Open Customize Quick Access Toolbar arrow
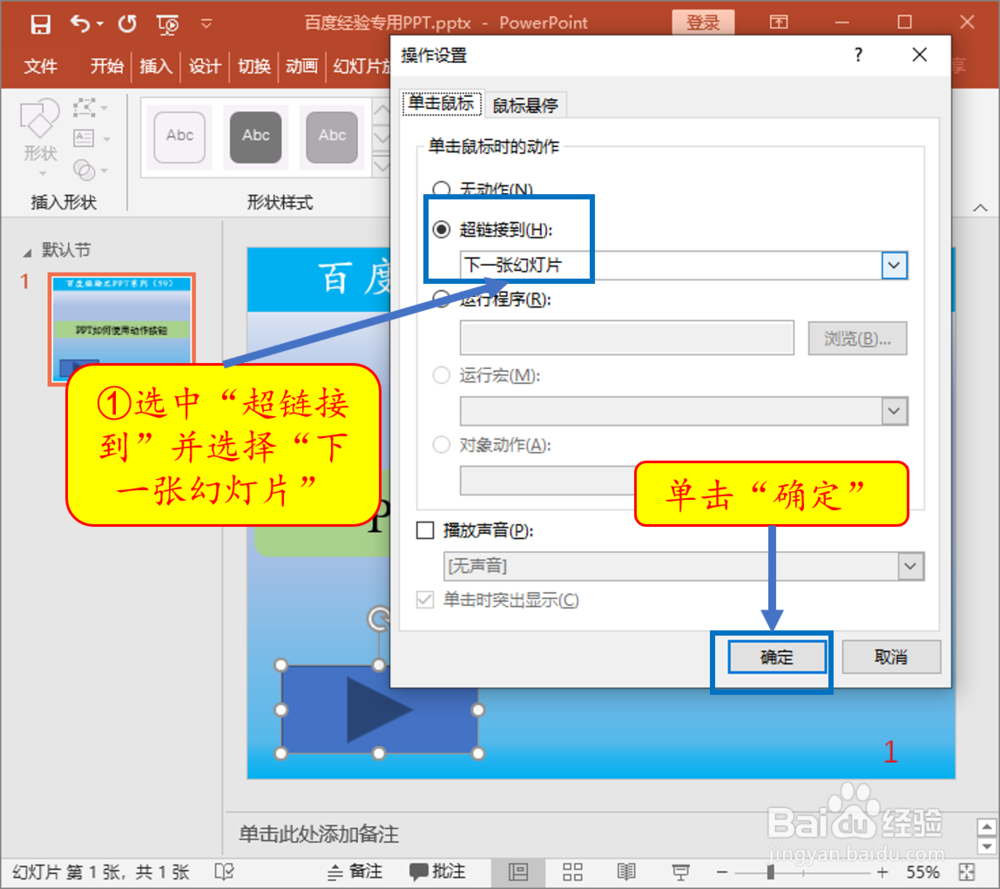Screen dimensions: 1000x889 pyautogui.click(x=206, y=24)
